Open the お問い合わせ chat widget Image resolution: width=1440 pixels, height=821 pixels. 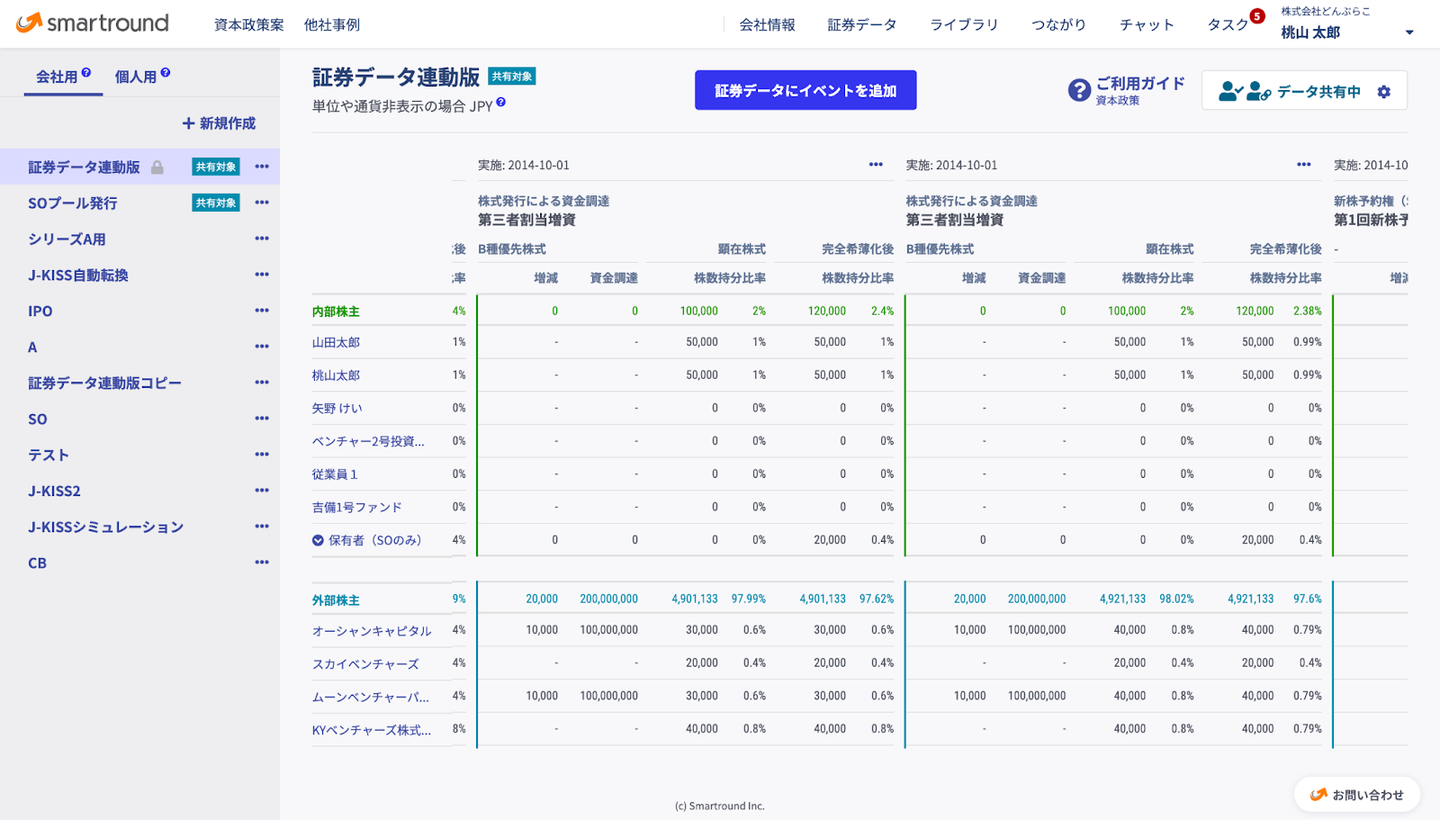[1357, 795]
